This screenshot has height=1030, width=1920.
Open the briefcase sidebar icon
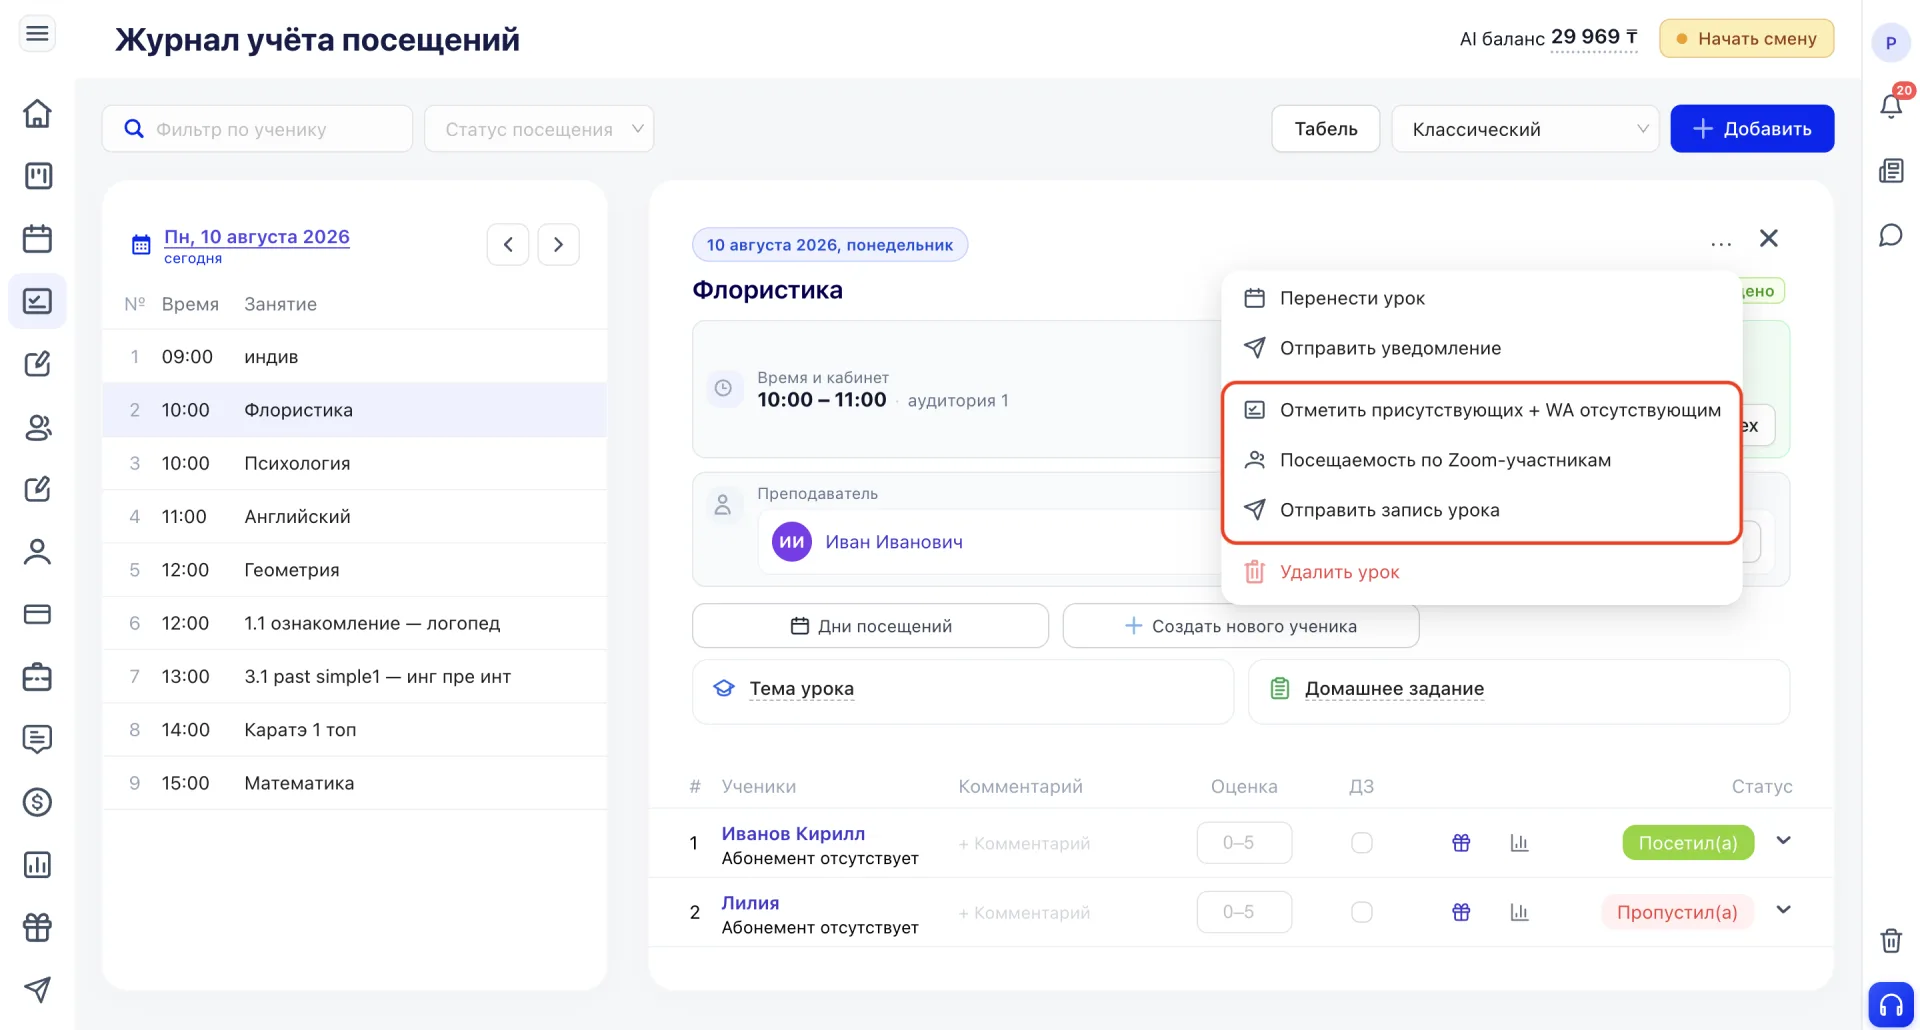click(37, 677)
